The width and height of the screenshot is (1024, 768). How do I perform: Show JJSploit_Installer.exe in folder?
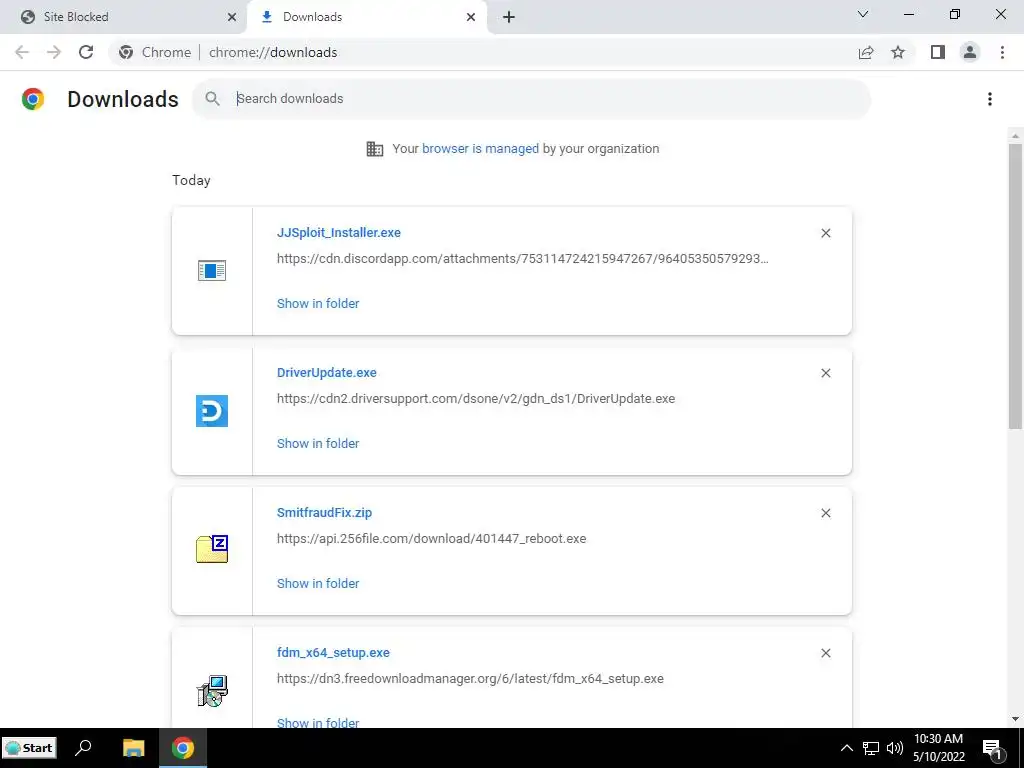318,303
